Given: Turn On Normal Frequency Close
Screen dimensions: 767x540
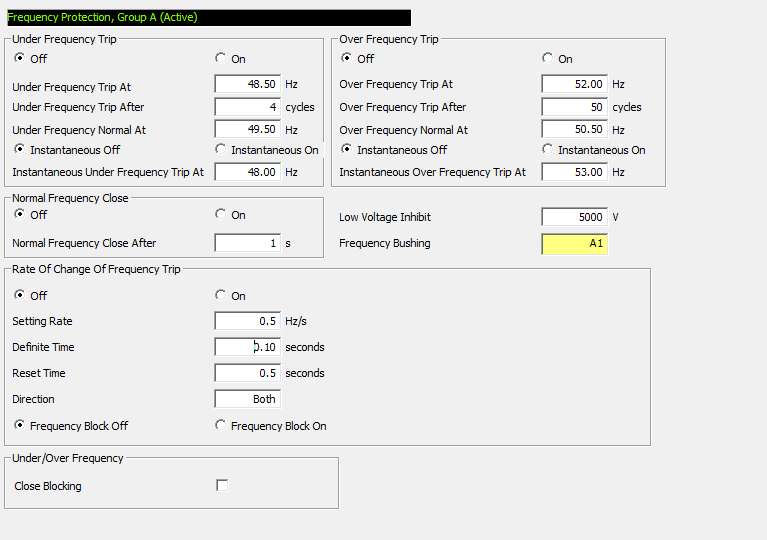Looking at the screenshot, I should [221, 215].
